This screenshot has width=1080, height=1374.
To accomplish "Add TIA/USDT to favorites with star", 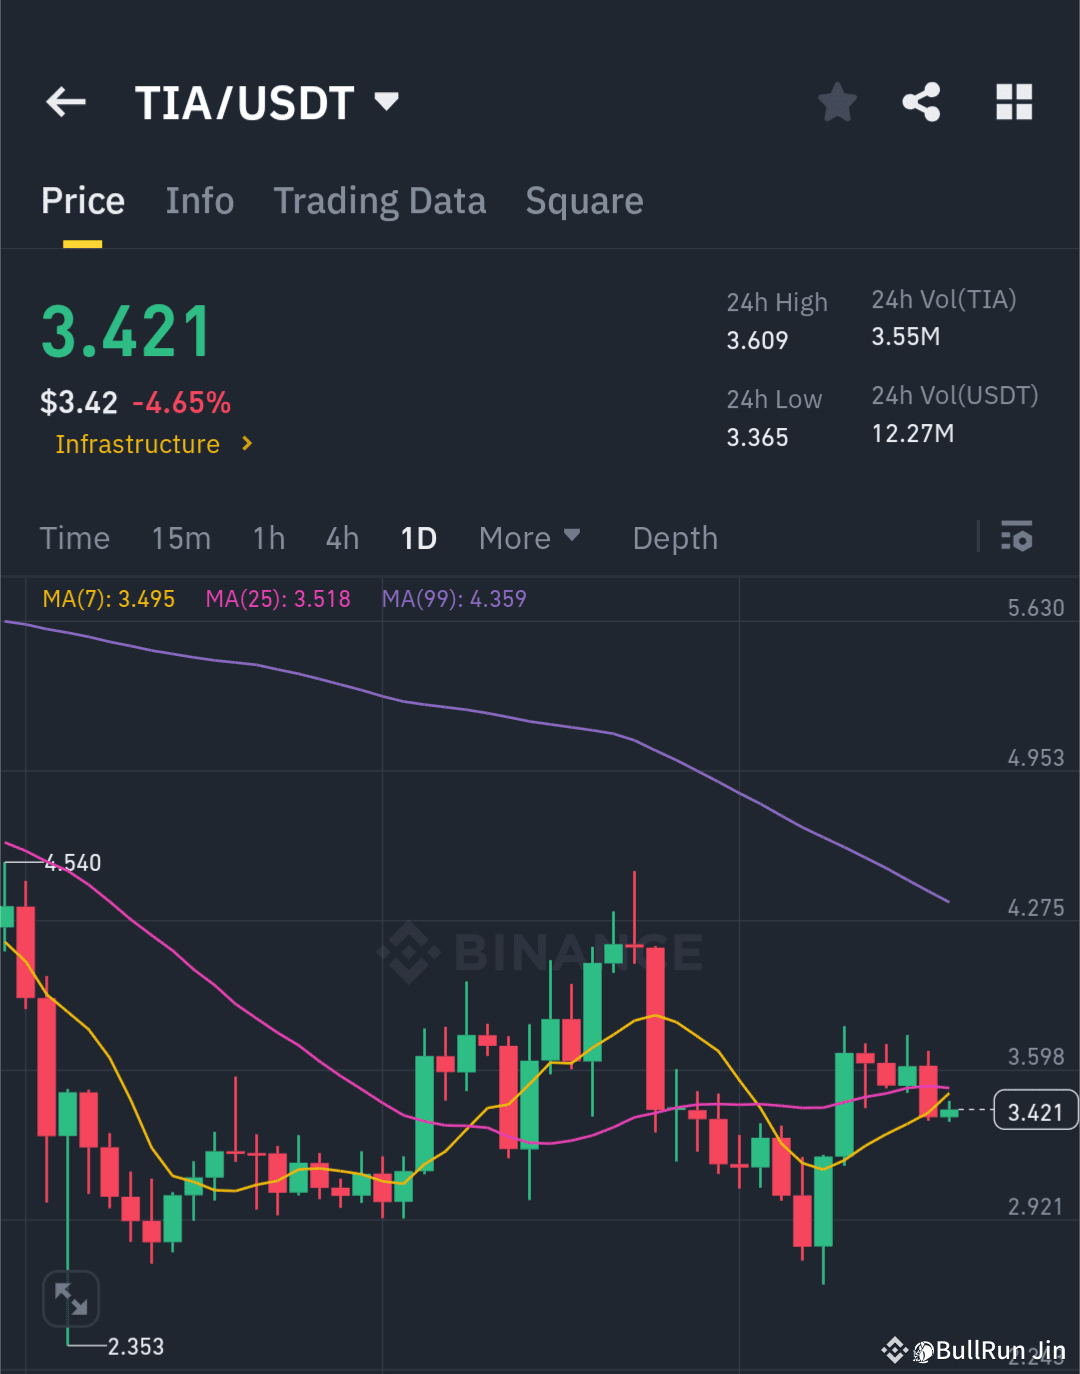I will (837, 102).
